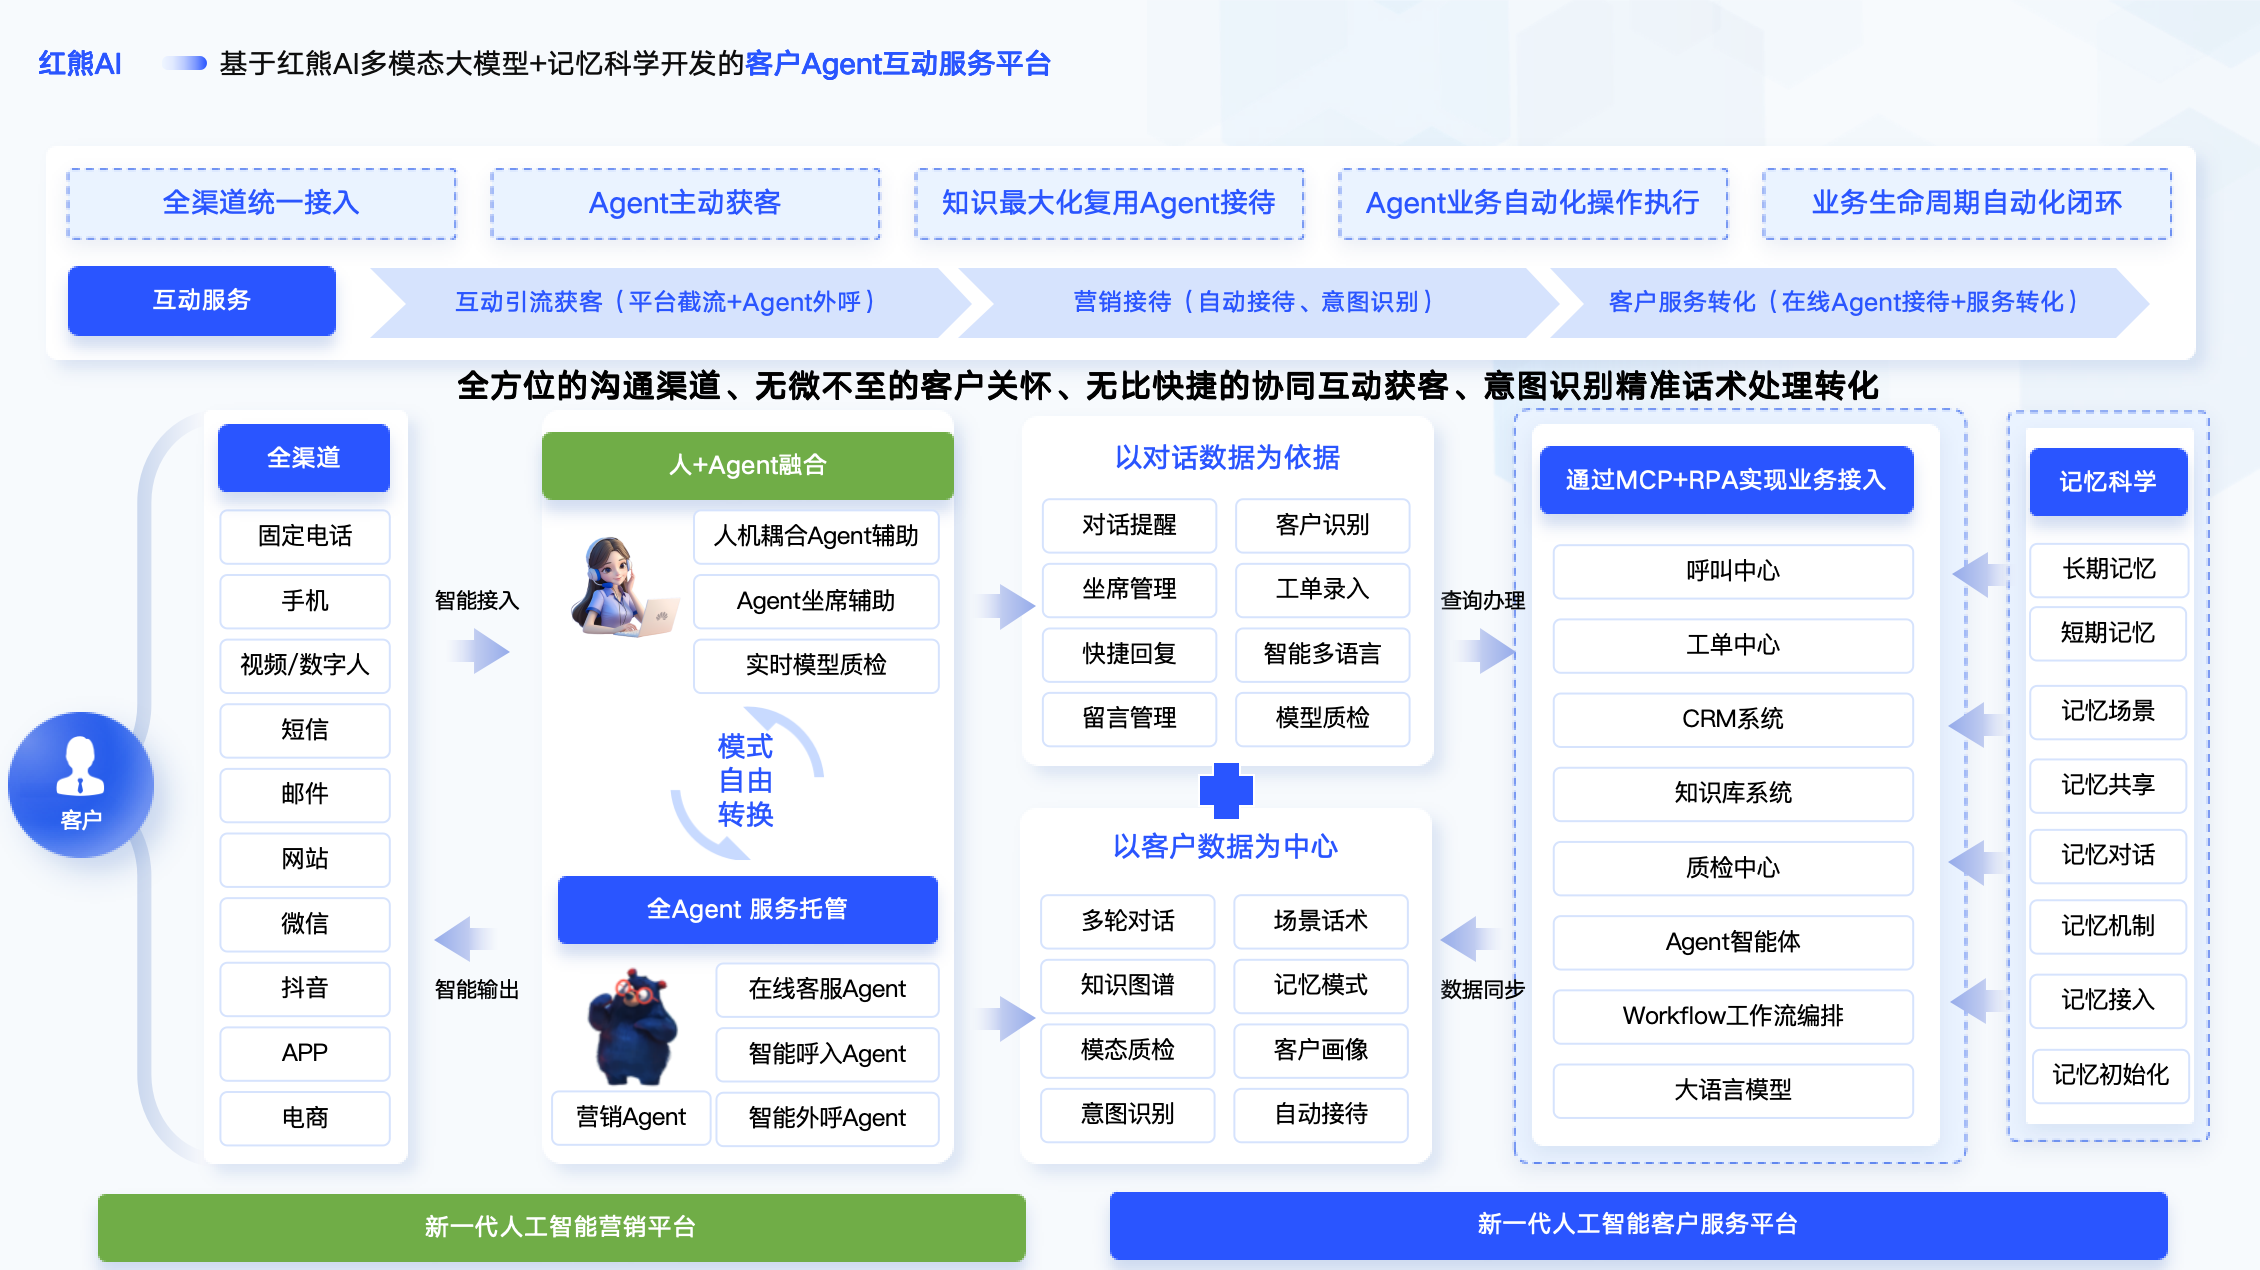The width and height of the screenshot is (2260, 1270).
Task: Select the 全渠道统一接入 dashed tab
Action: [261, 203]
